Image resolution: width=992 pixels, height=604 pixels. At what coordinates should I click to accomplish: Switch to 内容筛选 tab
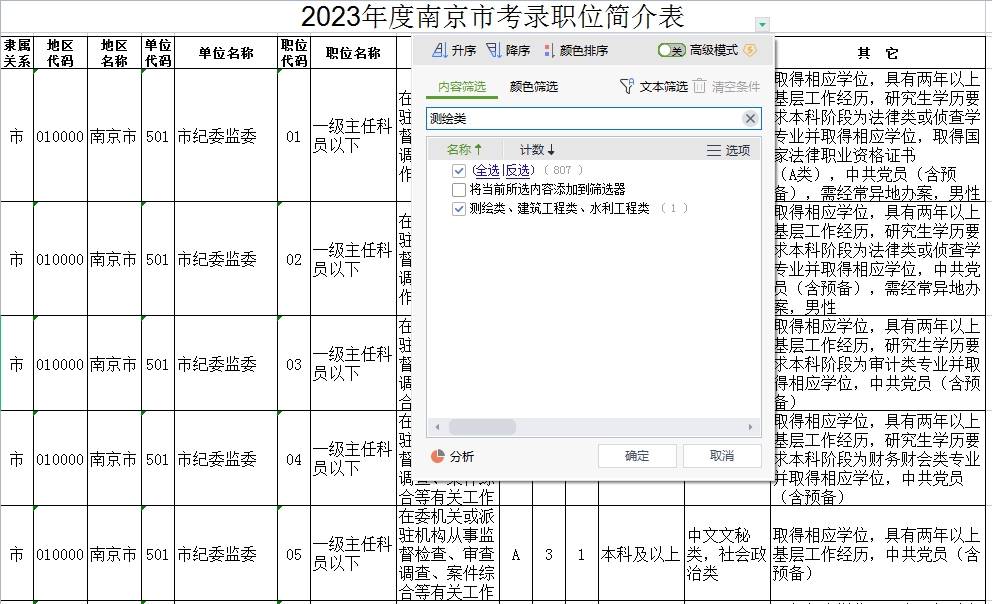[x=462, y=87]
